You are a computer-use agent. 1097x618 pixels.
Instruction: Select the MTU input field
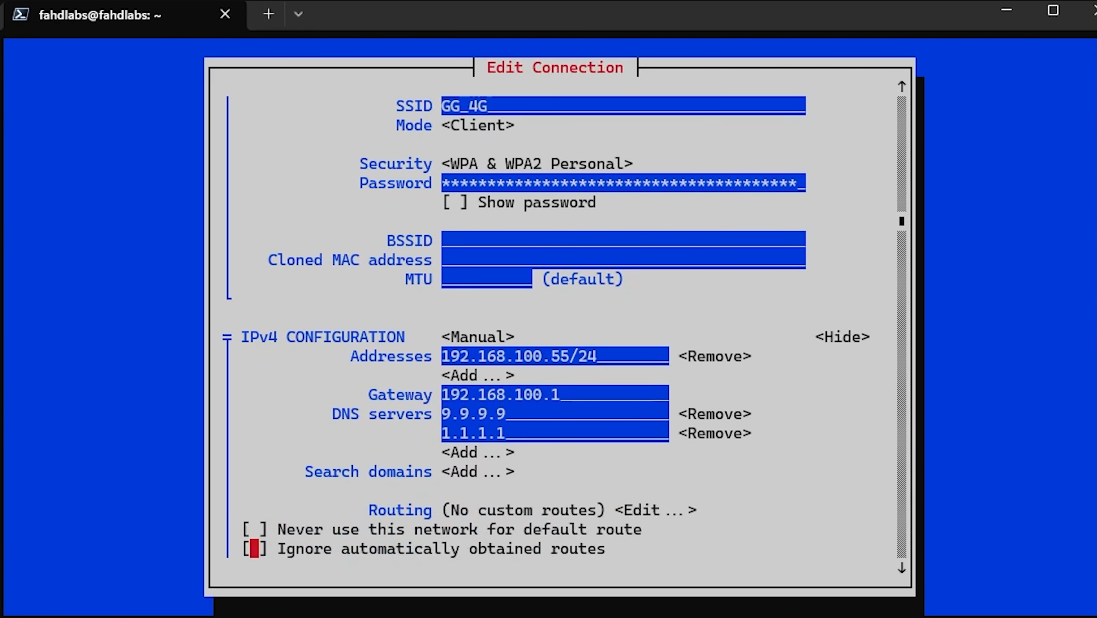point(486,279)
